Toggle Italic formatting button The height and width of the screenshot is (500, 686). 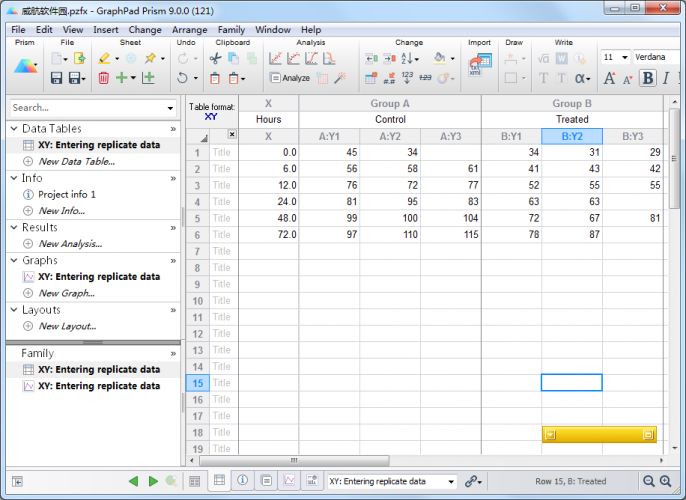[665, 78]
